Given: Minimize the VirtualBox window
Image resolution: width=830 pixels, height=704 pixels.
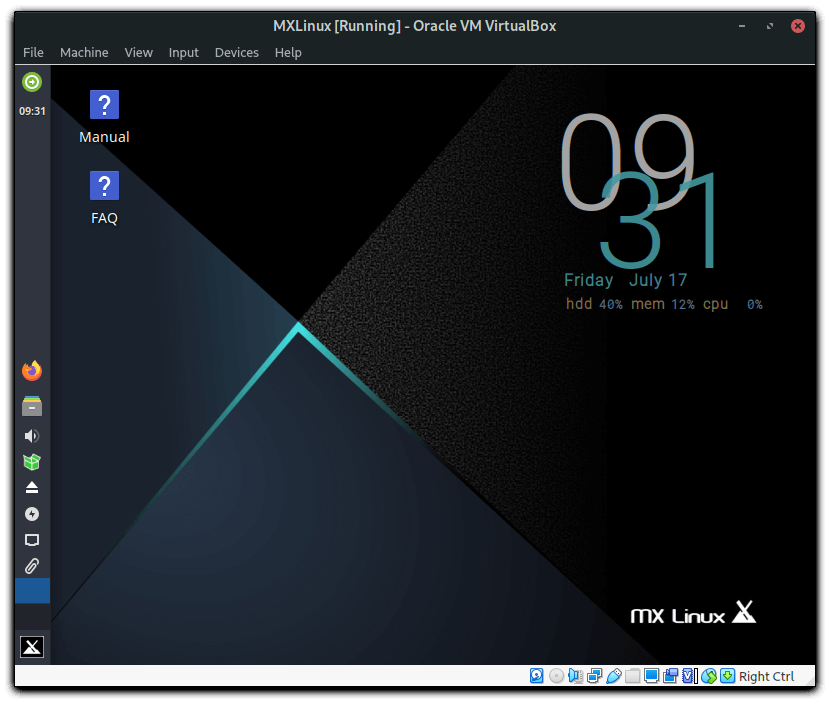Looking at the screenshot, I should pyautogui.click(x=742, y=25).
